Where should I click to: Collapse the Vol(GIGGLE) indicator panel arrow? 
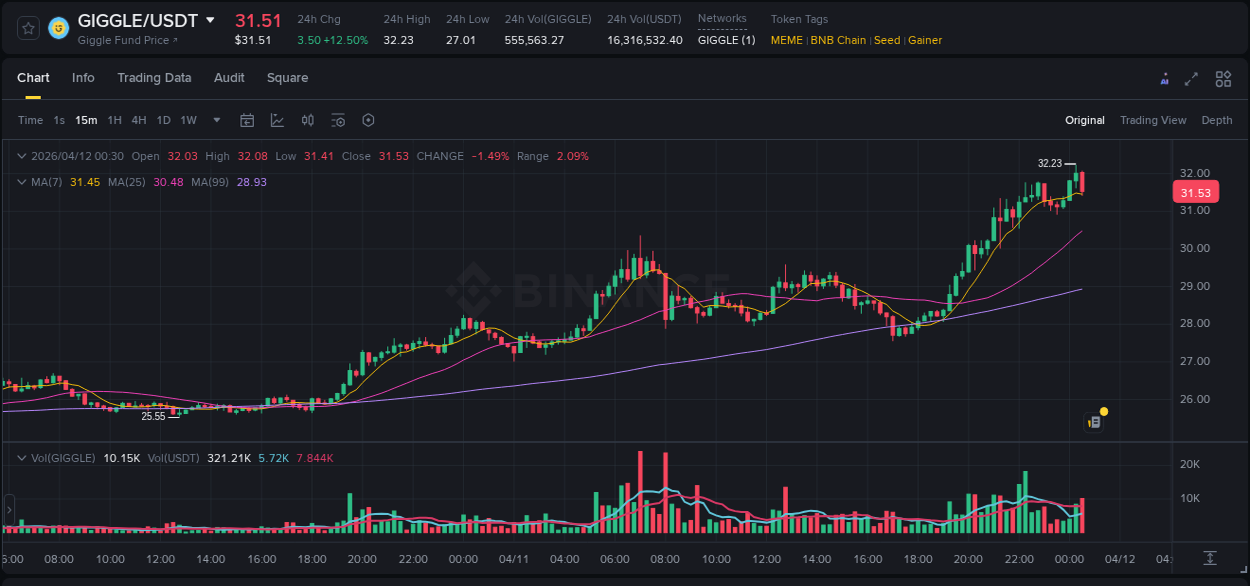(x=21, y=457)
